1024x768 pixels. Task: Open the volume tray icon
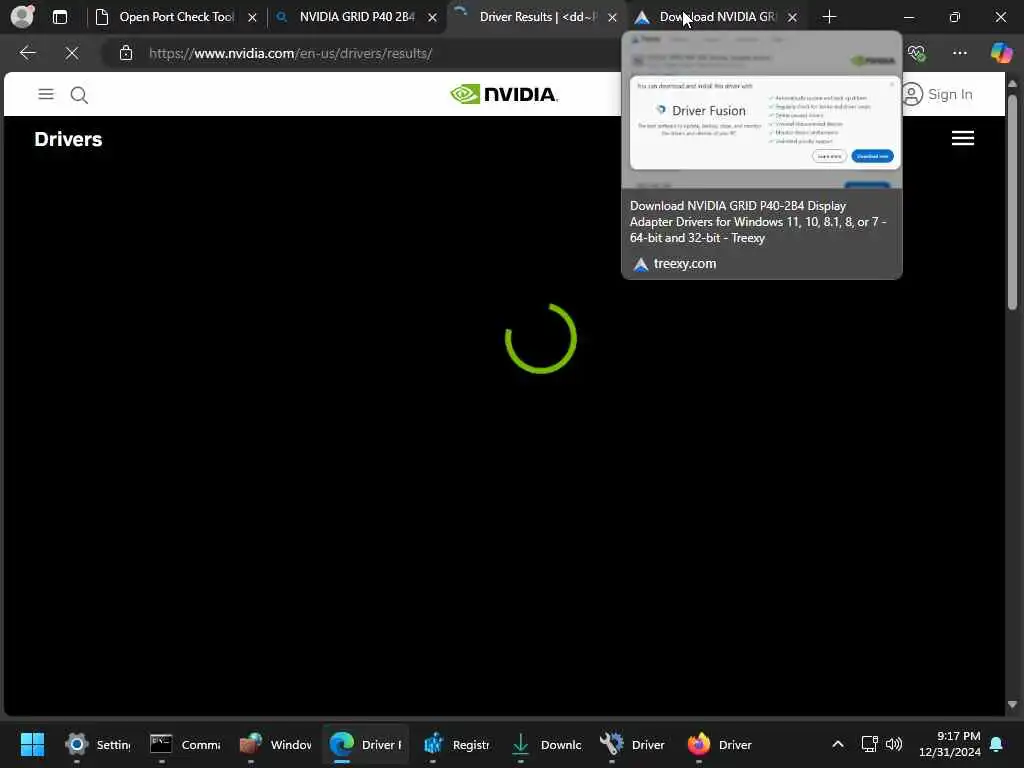893,744
